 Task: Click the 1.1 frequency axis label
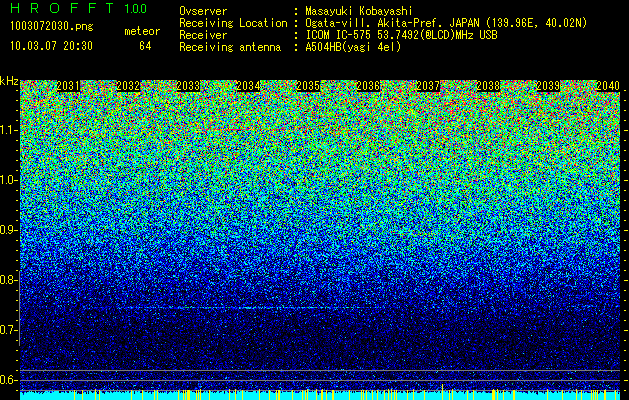click(8, 130)
